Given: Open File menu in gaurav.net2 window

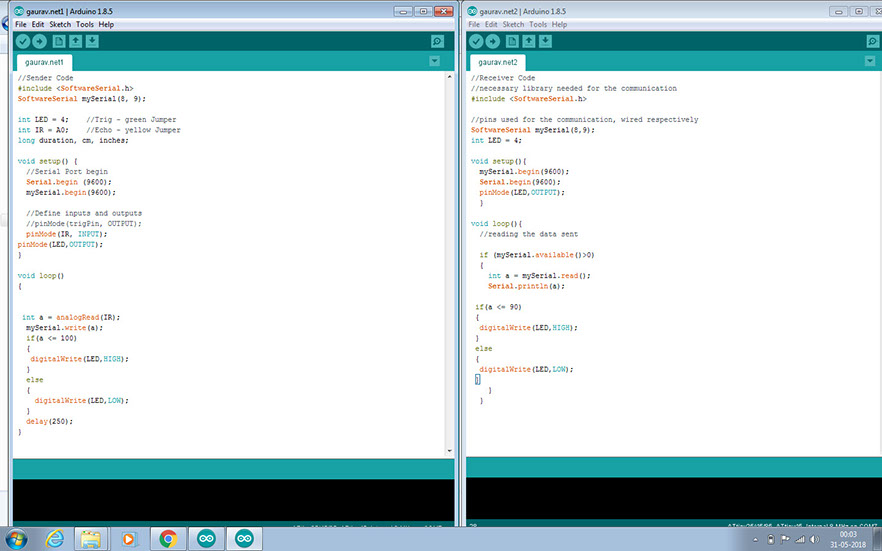Looking at the screenshot, I should pos(474,24).
